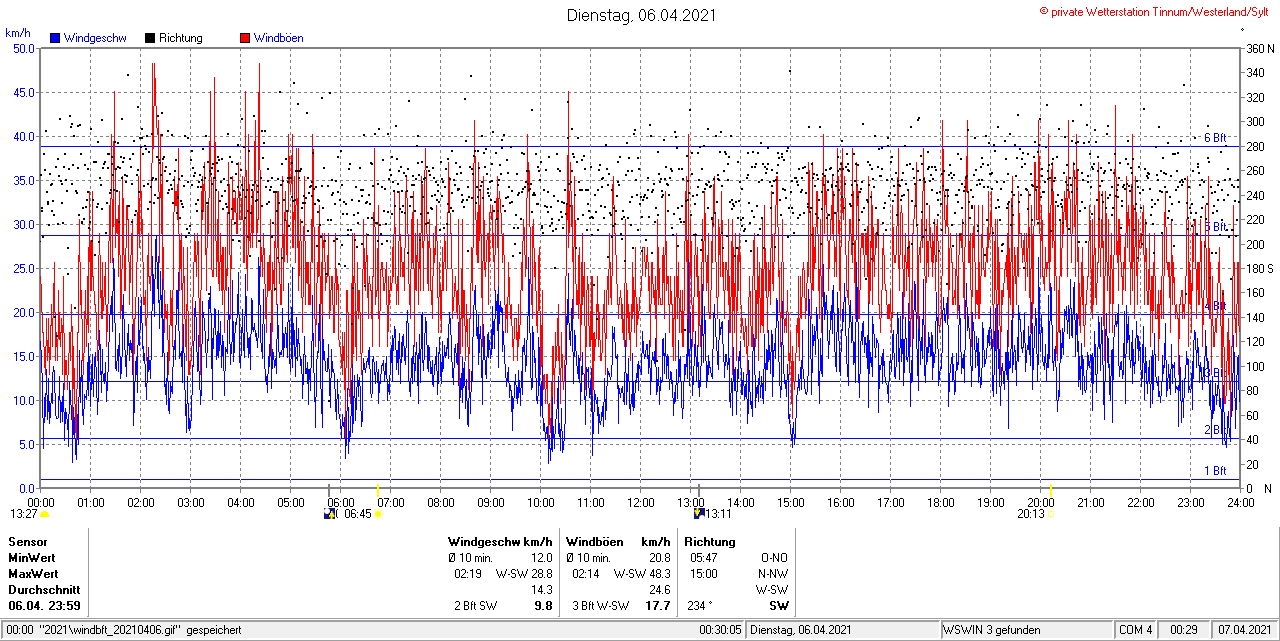The height and width of the screenshot is (641, 1280).
Task: Click the 1 Bft line label
Action: tap(1215, 471)
